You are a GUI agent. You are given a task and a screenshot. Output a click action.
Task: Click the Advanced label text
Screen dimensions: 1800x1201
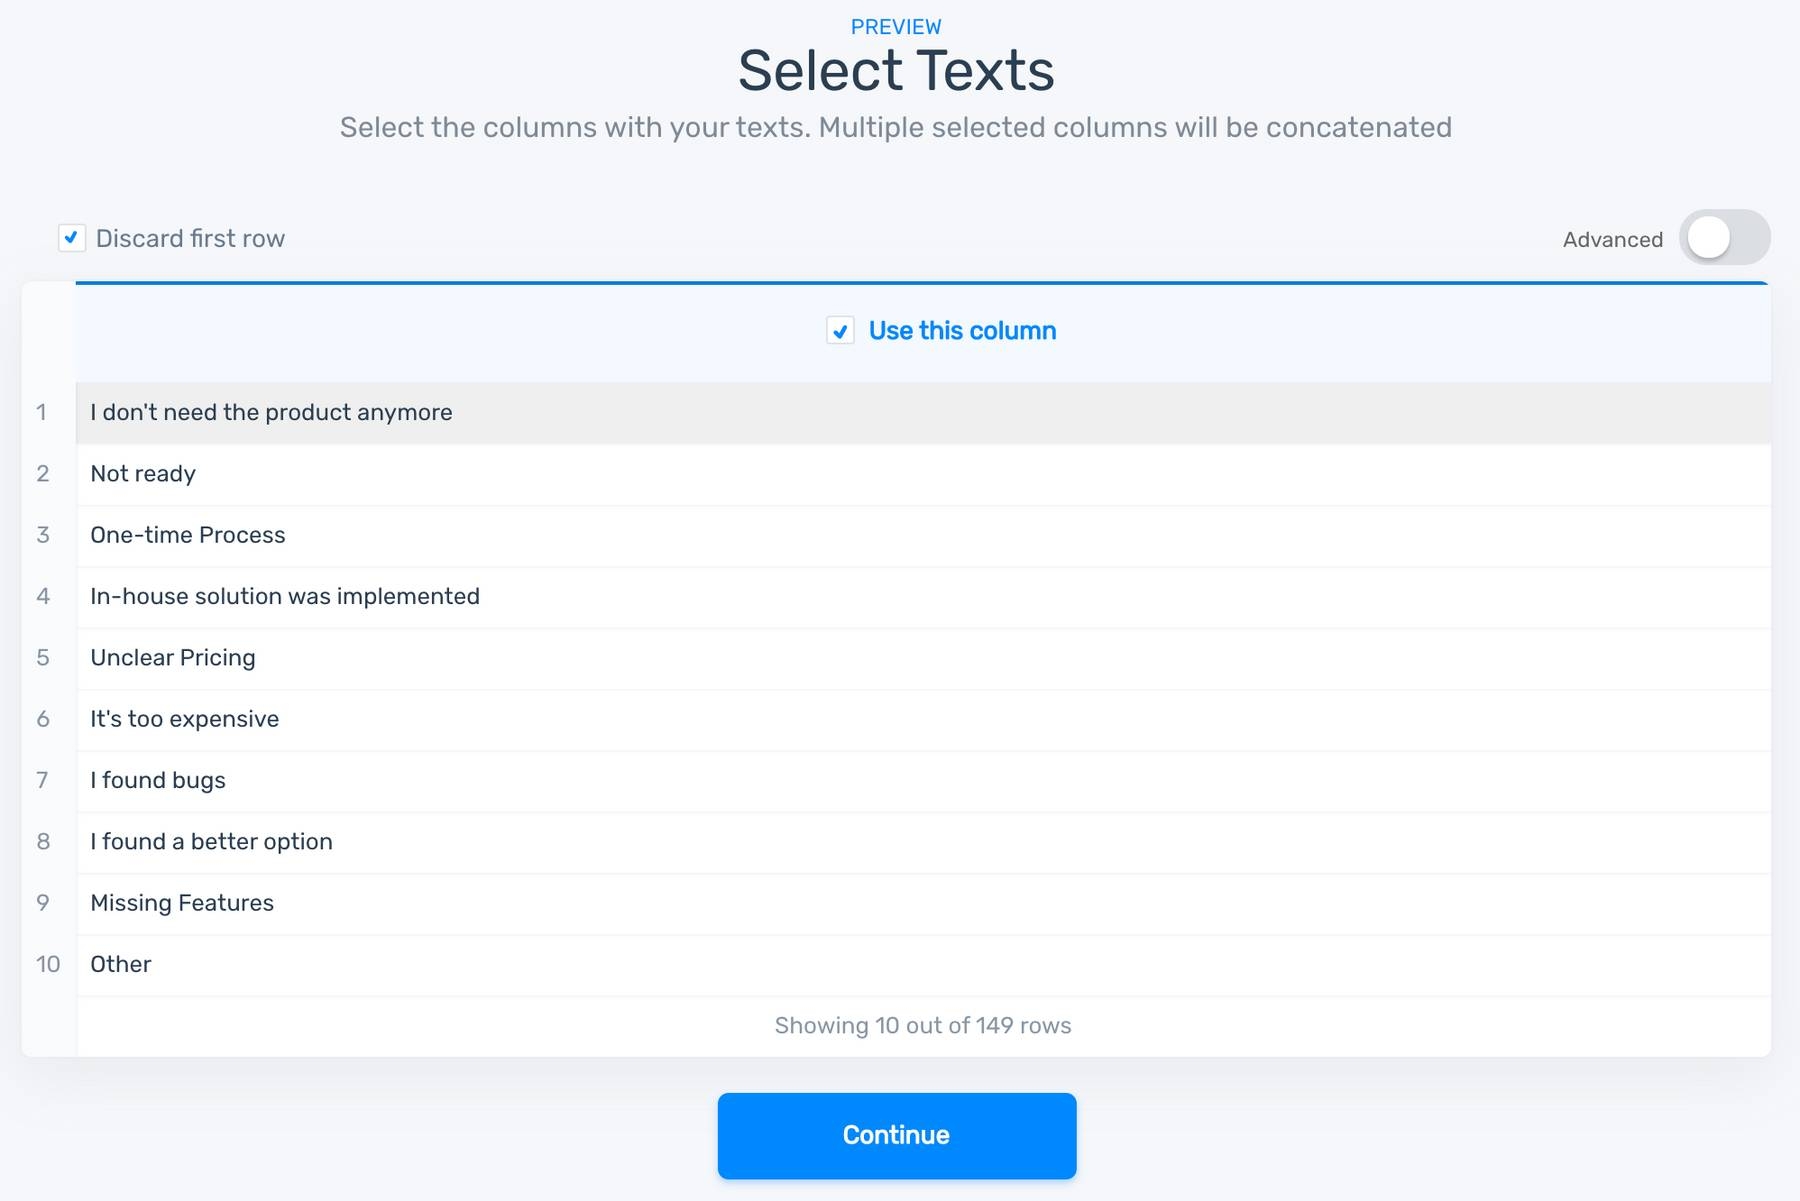pyautogui.click(x=1612, y=240)
